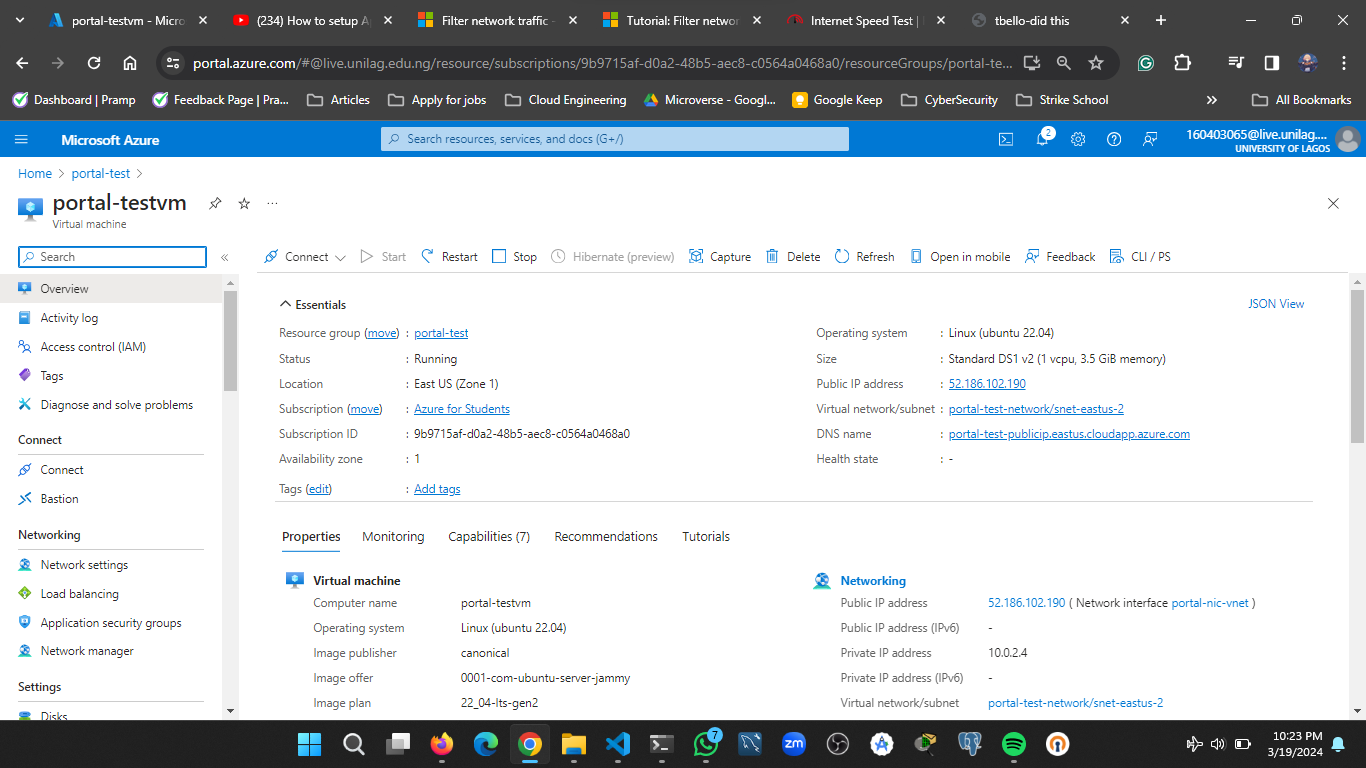The width and height of the screenshot is (1366, 768).
Task: Open the notifications bell
Action: (1042, 140)
